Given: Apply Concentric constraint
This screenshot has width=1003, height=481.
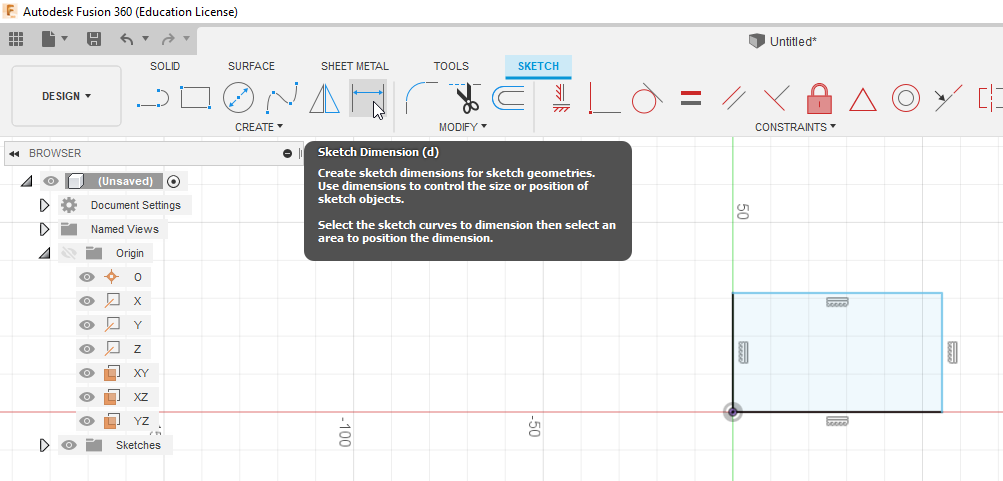Looking at the screenshot, I should coord(905,98).
